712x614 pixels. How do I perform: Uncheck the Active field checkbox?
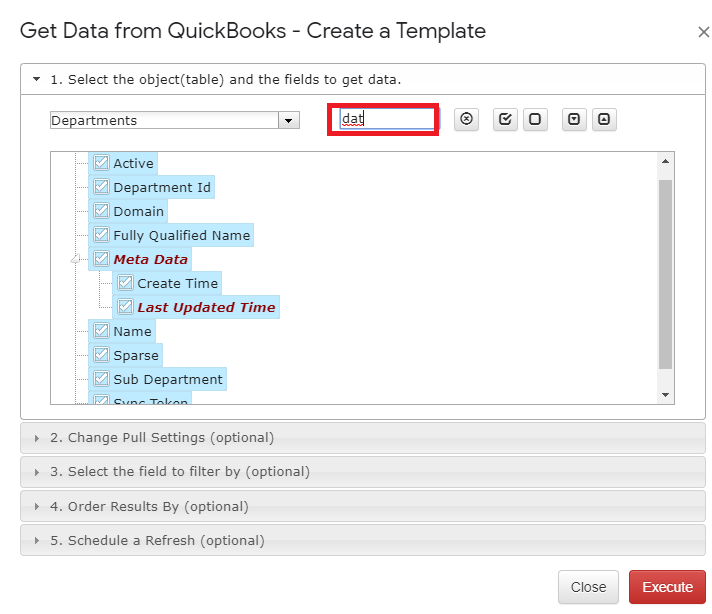pos(101,163)
